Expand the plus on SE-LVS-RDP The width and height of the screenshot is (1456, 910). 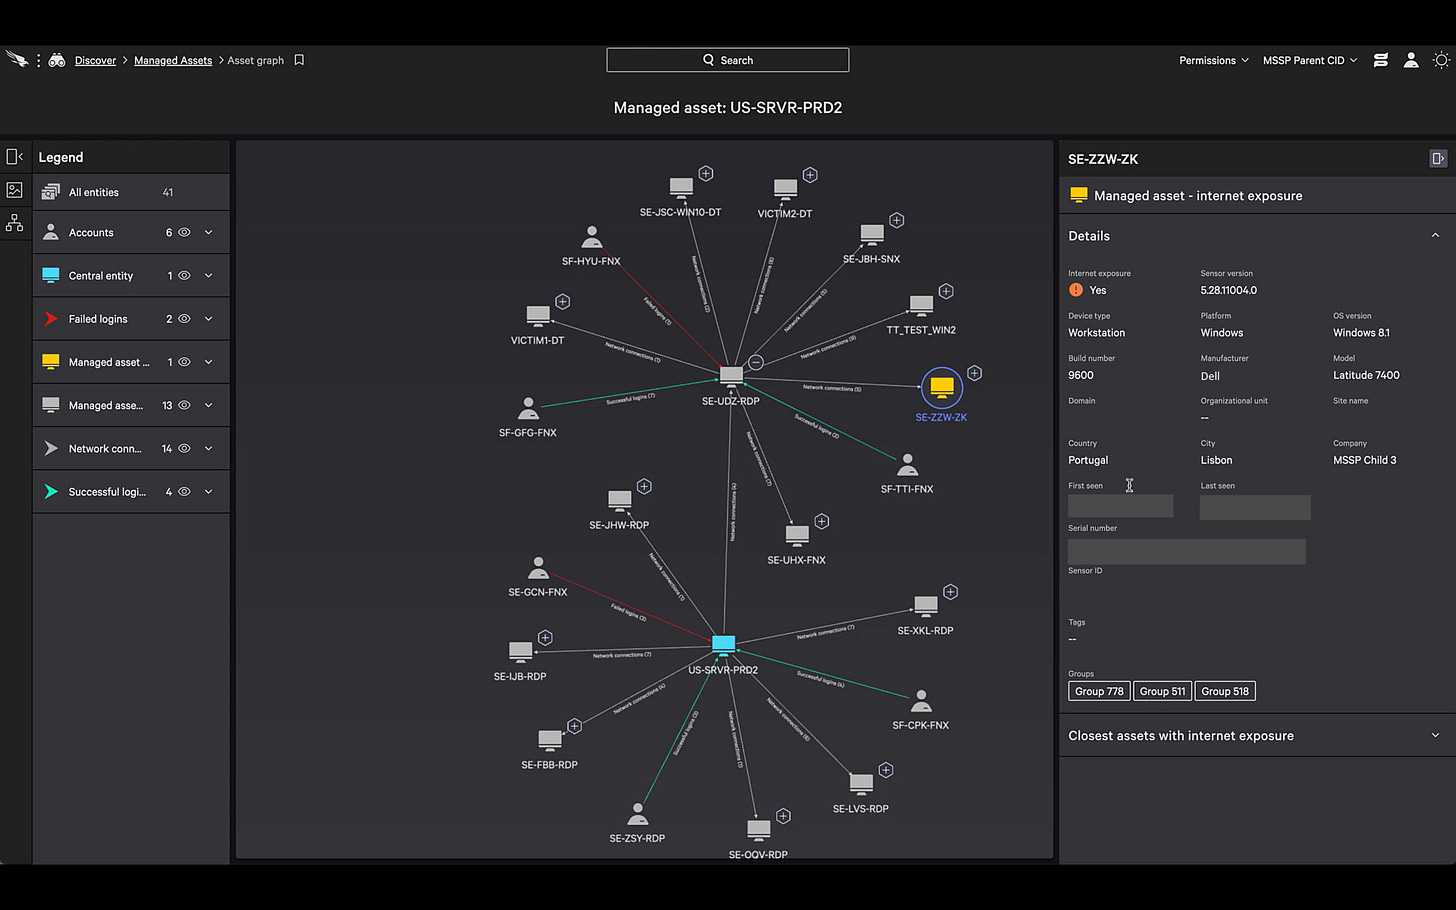pos(886,770)
